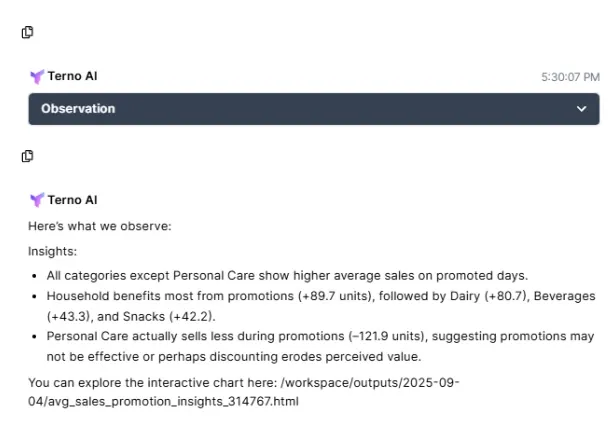Screen dimensions: 615x437
Task: Expand the Observation panel using its chevron
Action: [x=582, y=109]
